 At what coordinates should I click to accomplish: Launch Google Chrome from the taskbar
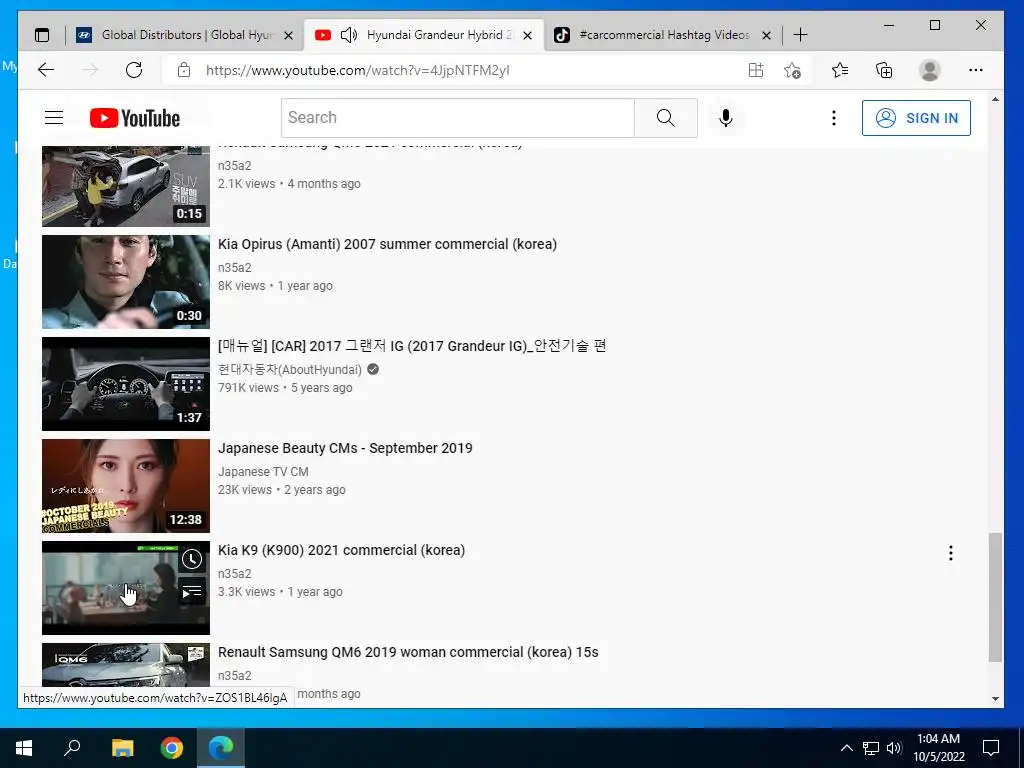172,748
